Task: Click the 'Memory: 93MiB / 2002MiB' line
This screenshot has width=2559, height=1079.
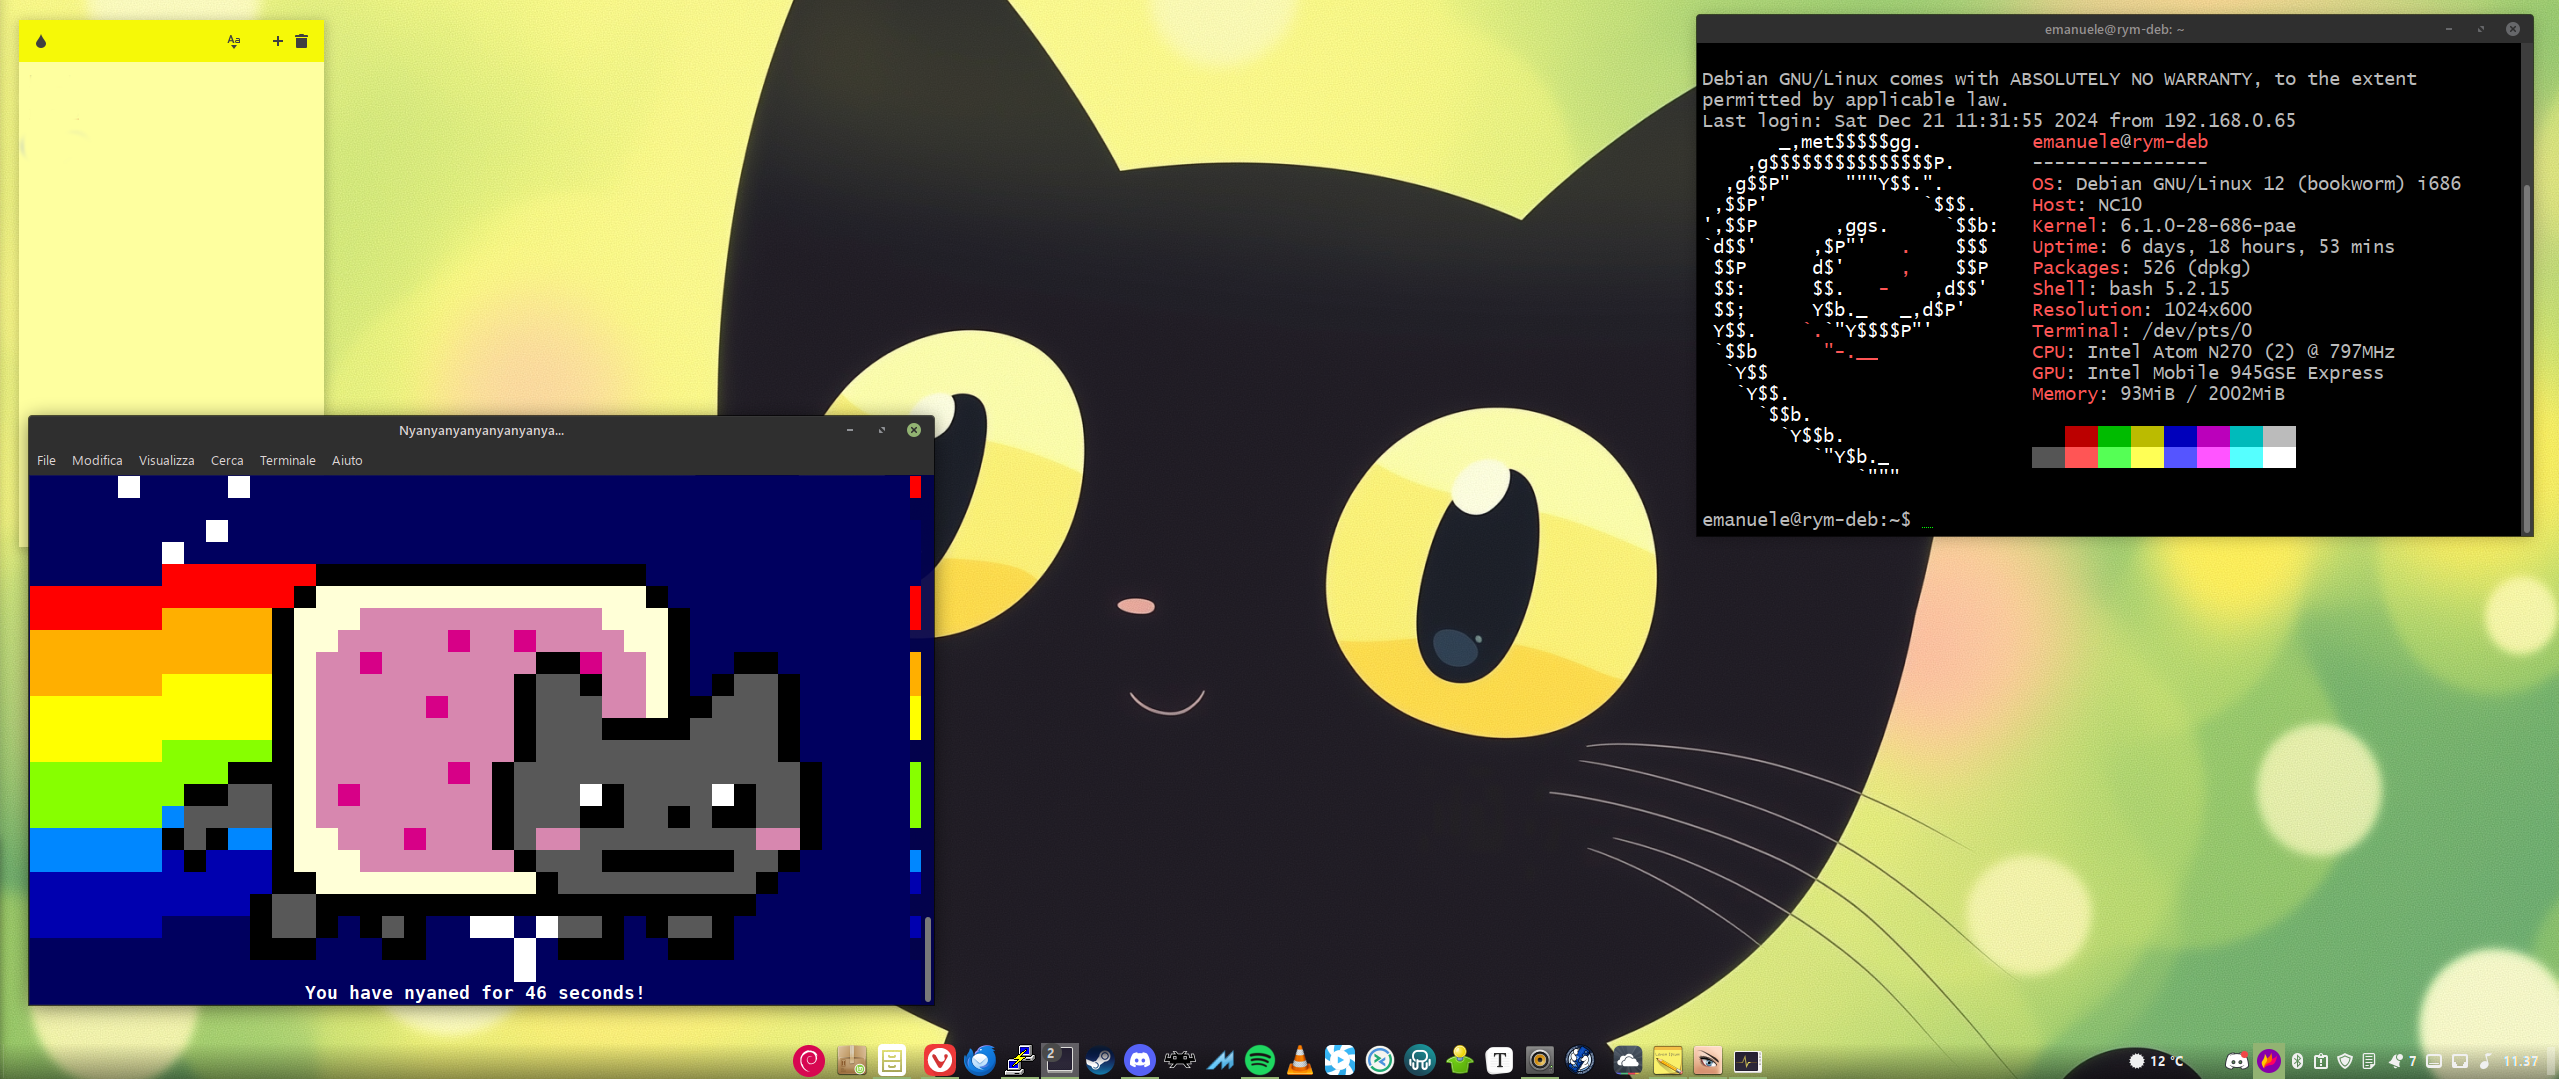Action: point(2158,393)
